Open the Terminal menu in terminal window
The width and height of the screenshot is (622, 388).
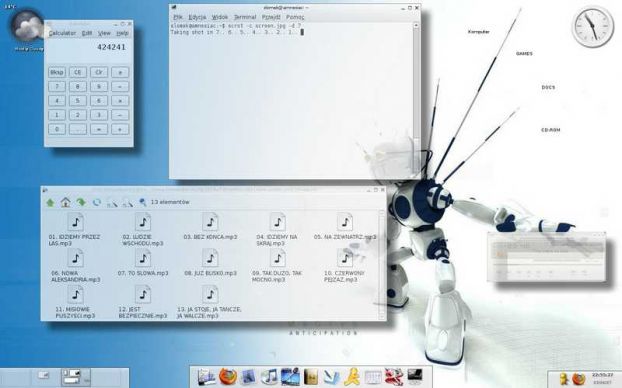(245, 17)
